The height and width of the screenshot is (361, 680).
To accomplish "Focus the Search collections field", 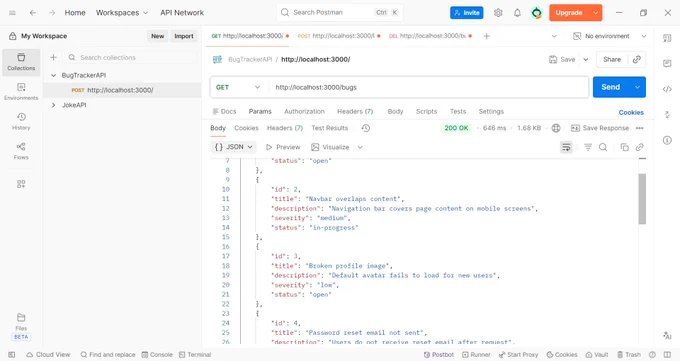I will tap(131, 57).
